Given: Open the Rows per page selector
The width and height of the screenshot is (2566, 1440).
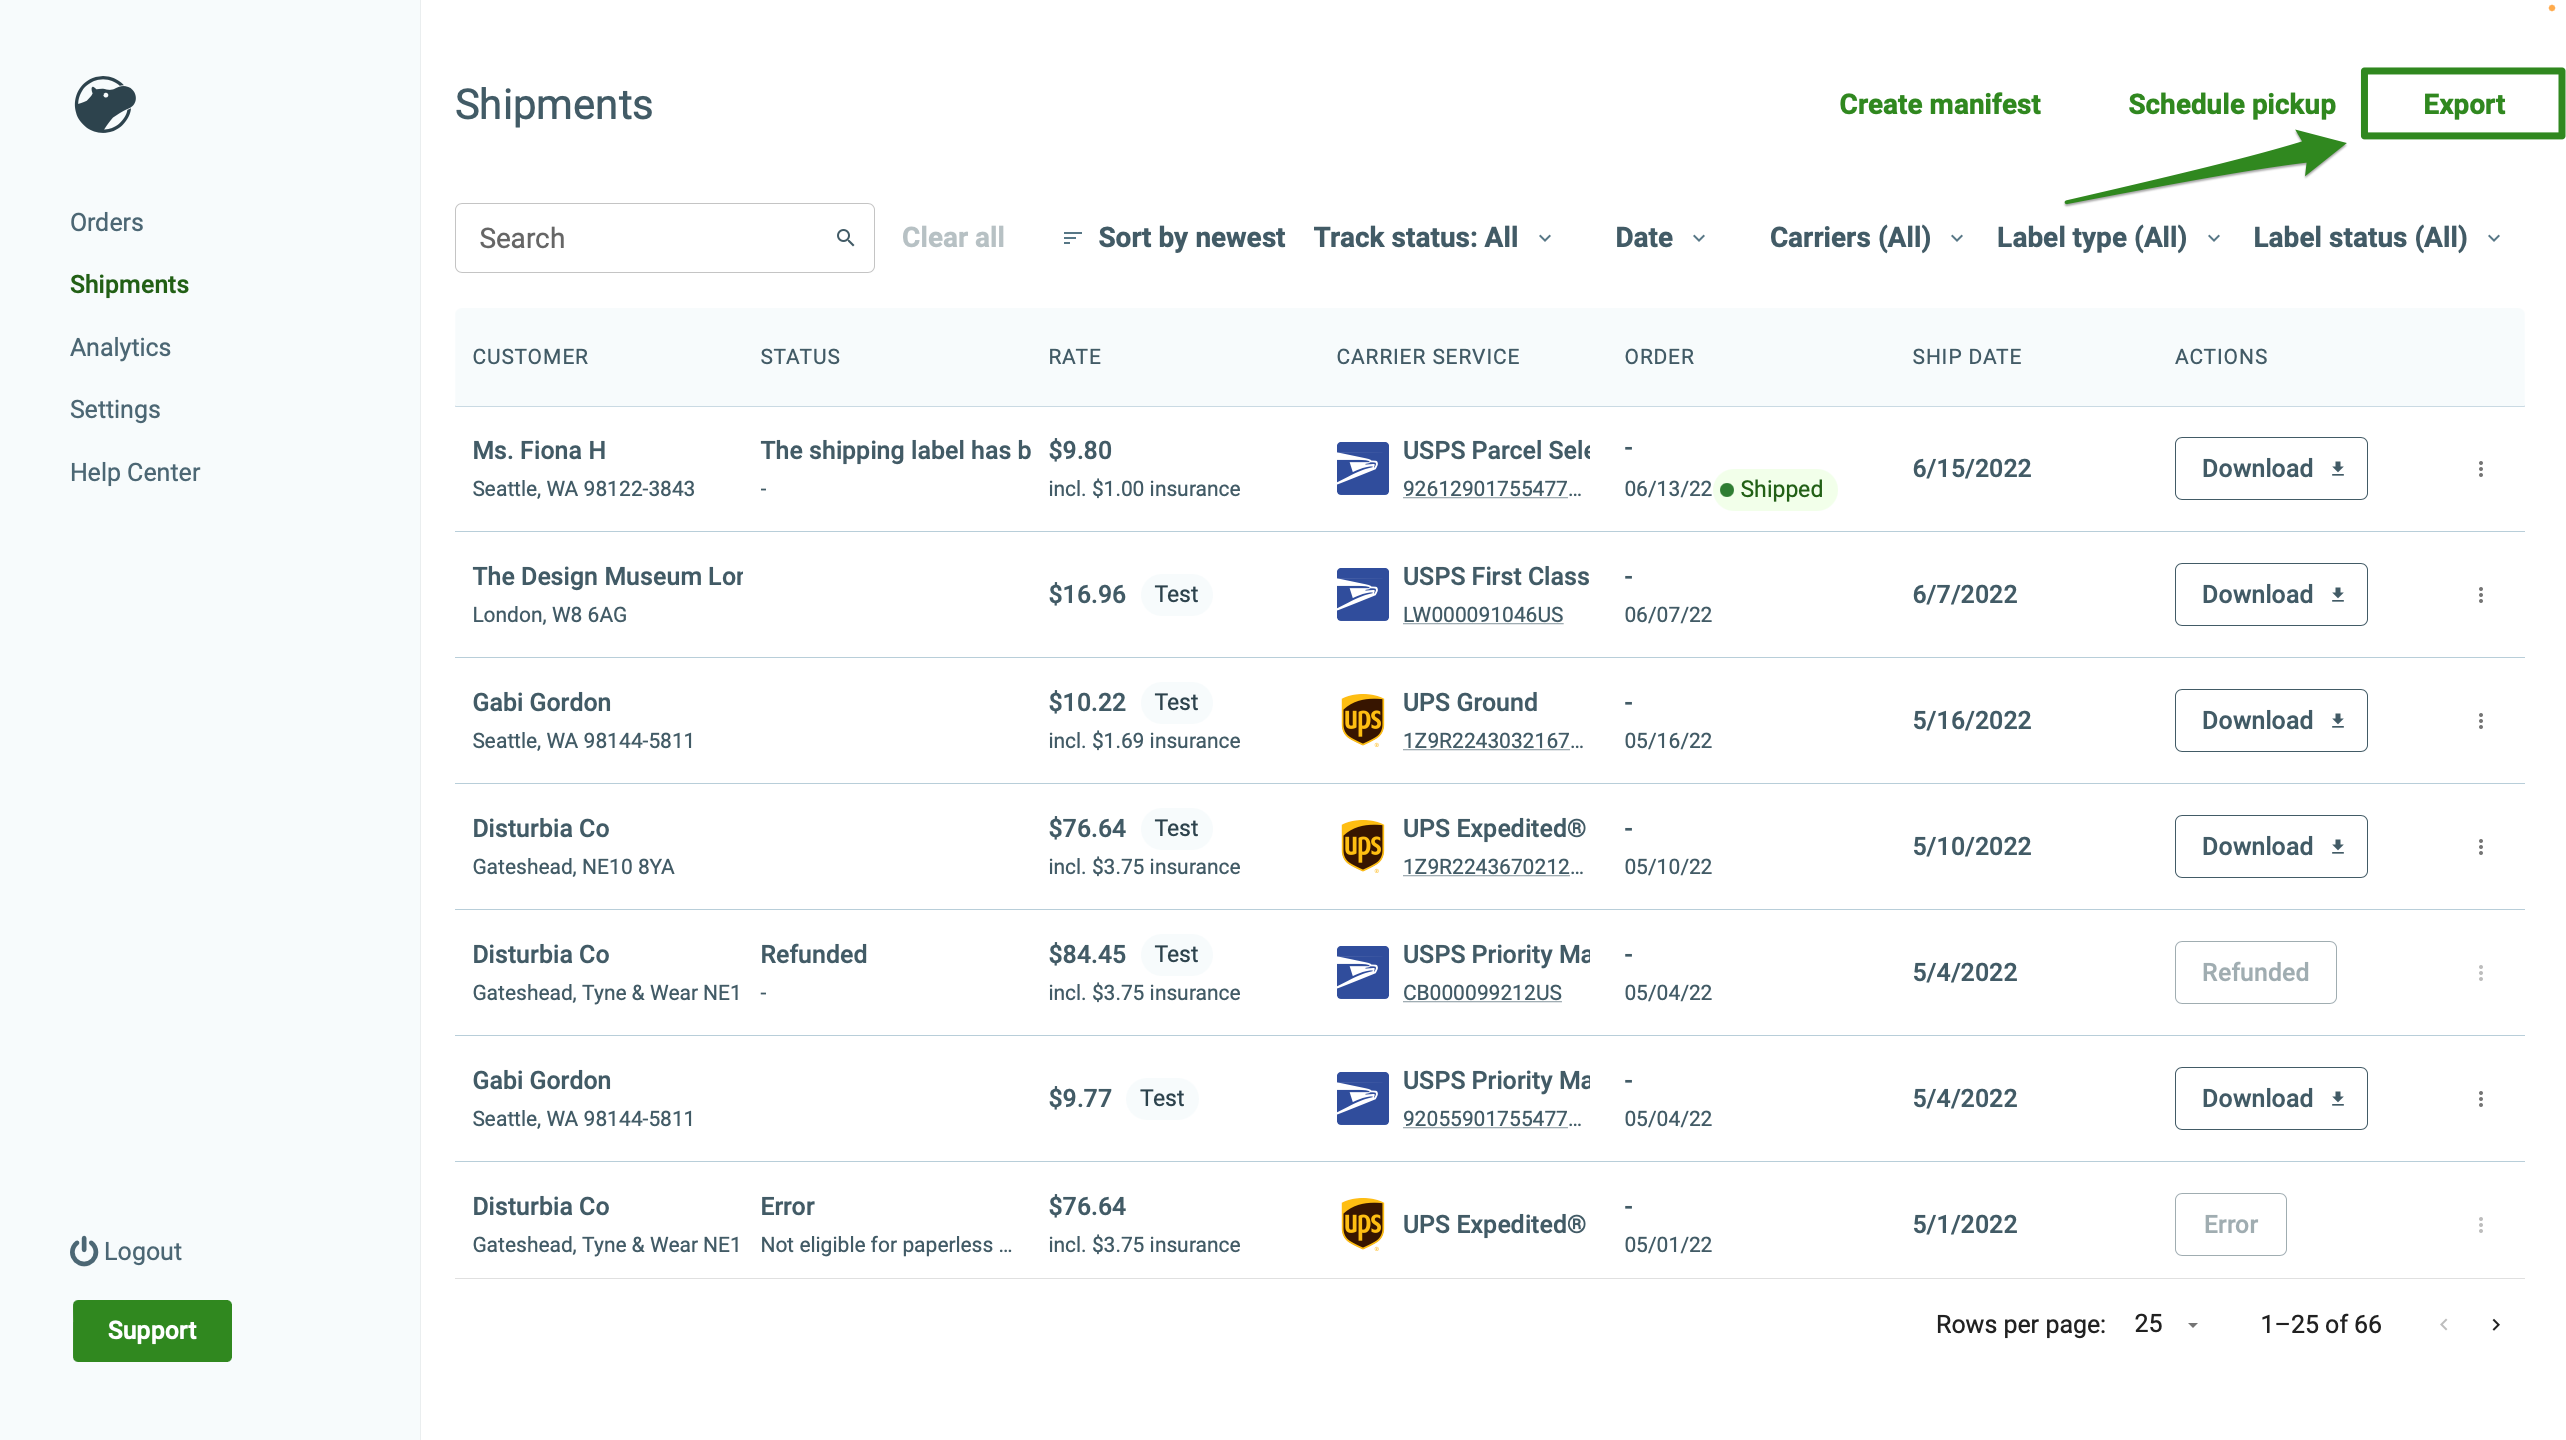Looking at the screenshot, I should tap(2161, 1323).
